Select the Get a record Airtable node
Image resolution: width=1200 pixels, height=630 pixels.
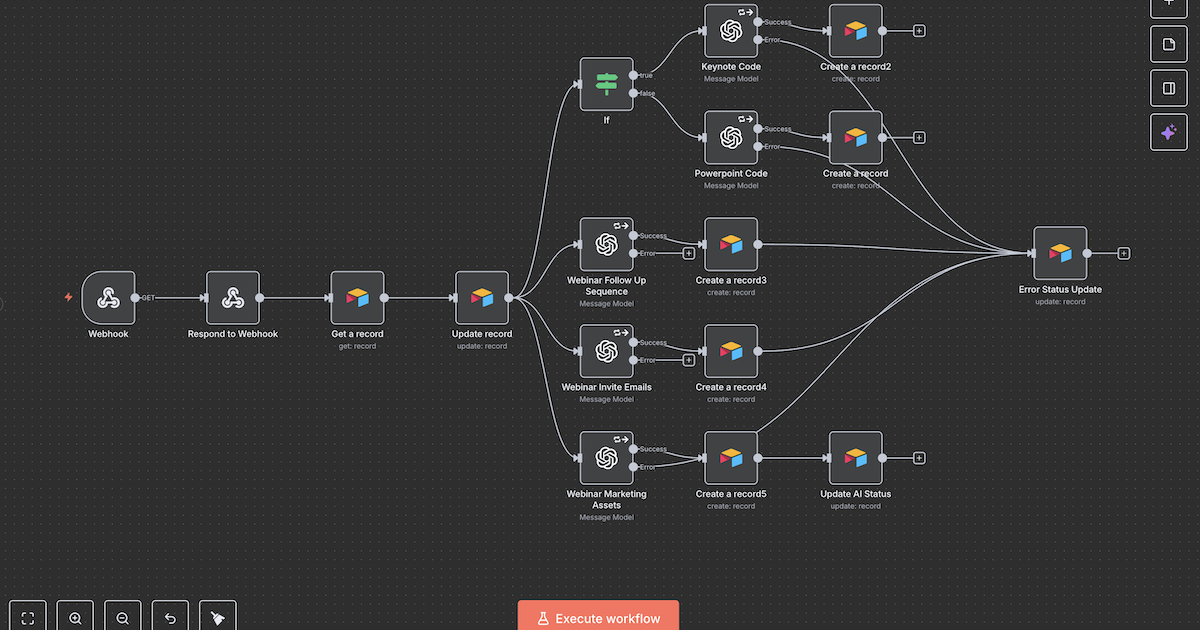(x=357, y=298)
